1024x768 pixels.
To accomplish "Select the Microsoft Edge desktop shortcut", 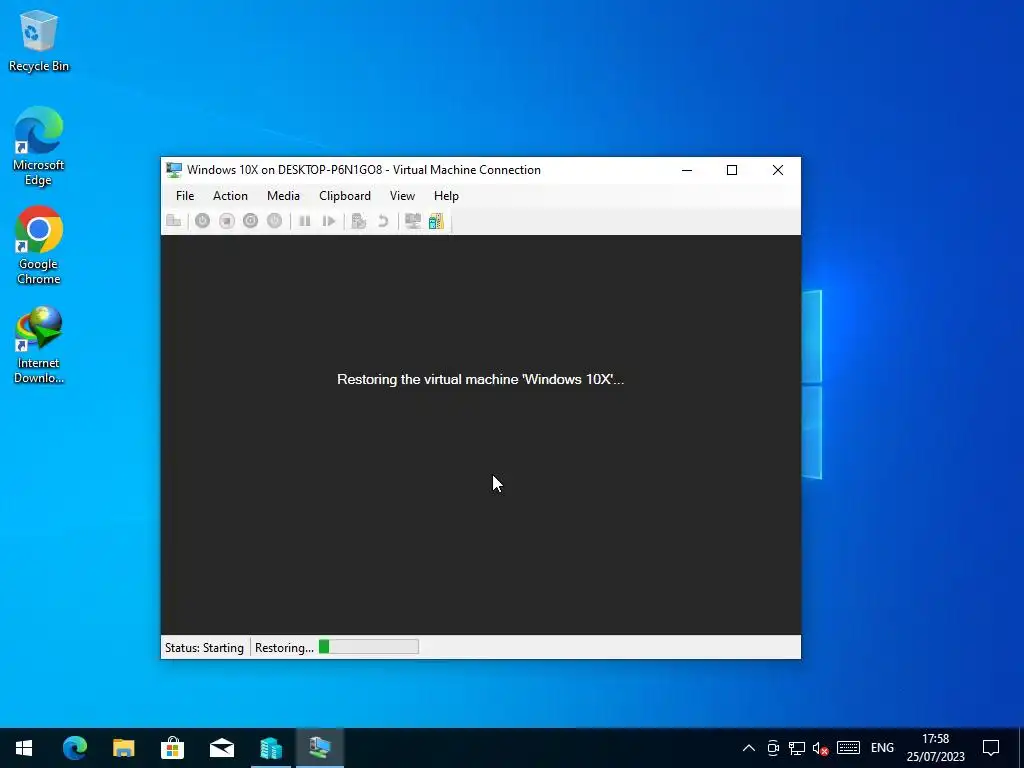I will click(x=39, y=146).
